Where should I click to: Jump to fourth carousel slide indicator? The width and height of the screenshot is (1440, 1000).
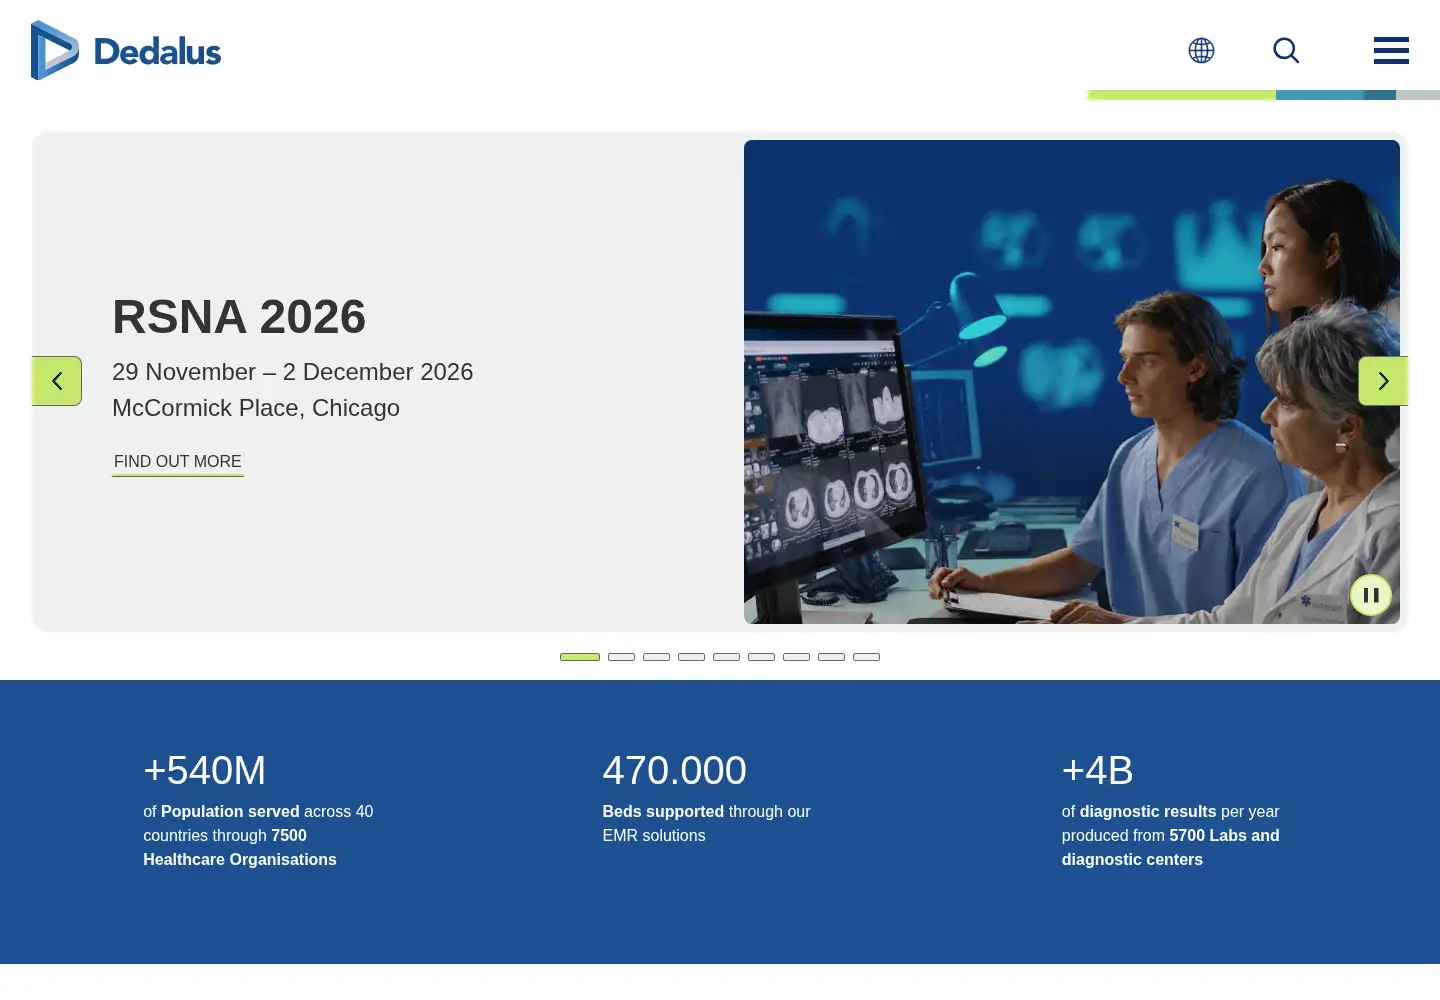pos(691,657)
